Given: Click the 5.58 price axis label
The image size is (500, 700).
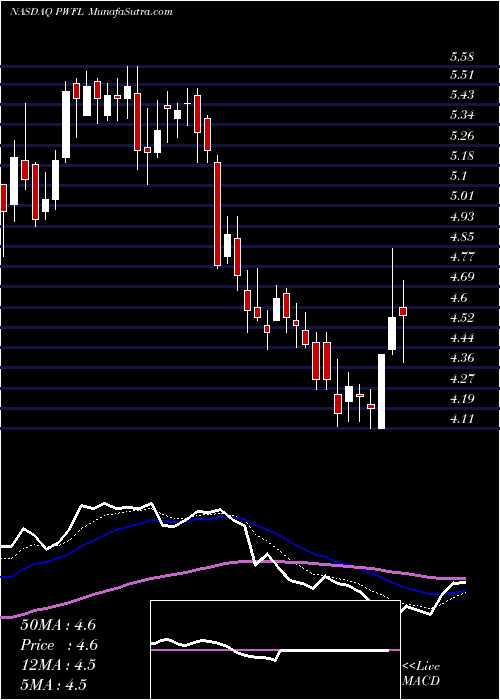Looking at the screenshot, I should tap(462, 57).
